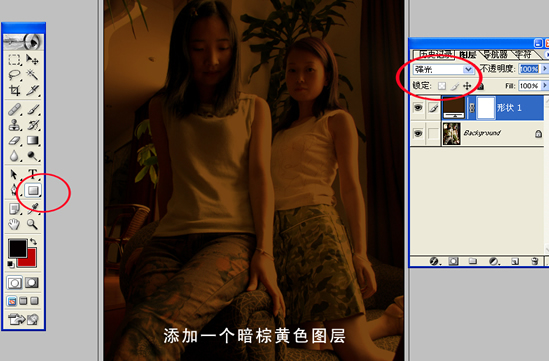This screenshot has width=549, height=361.
Task: Hide the Background layer
Action: pyautogui.click(x=418, y=133)
